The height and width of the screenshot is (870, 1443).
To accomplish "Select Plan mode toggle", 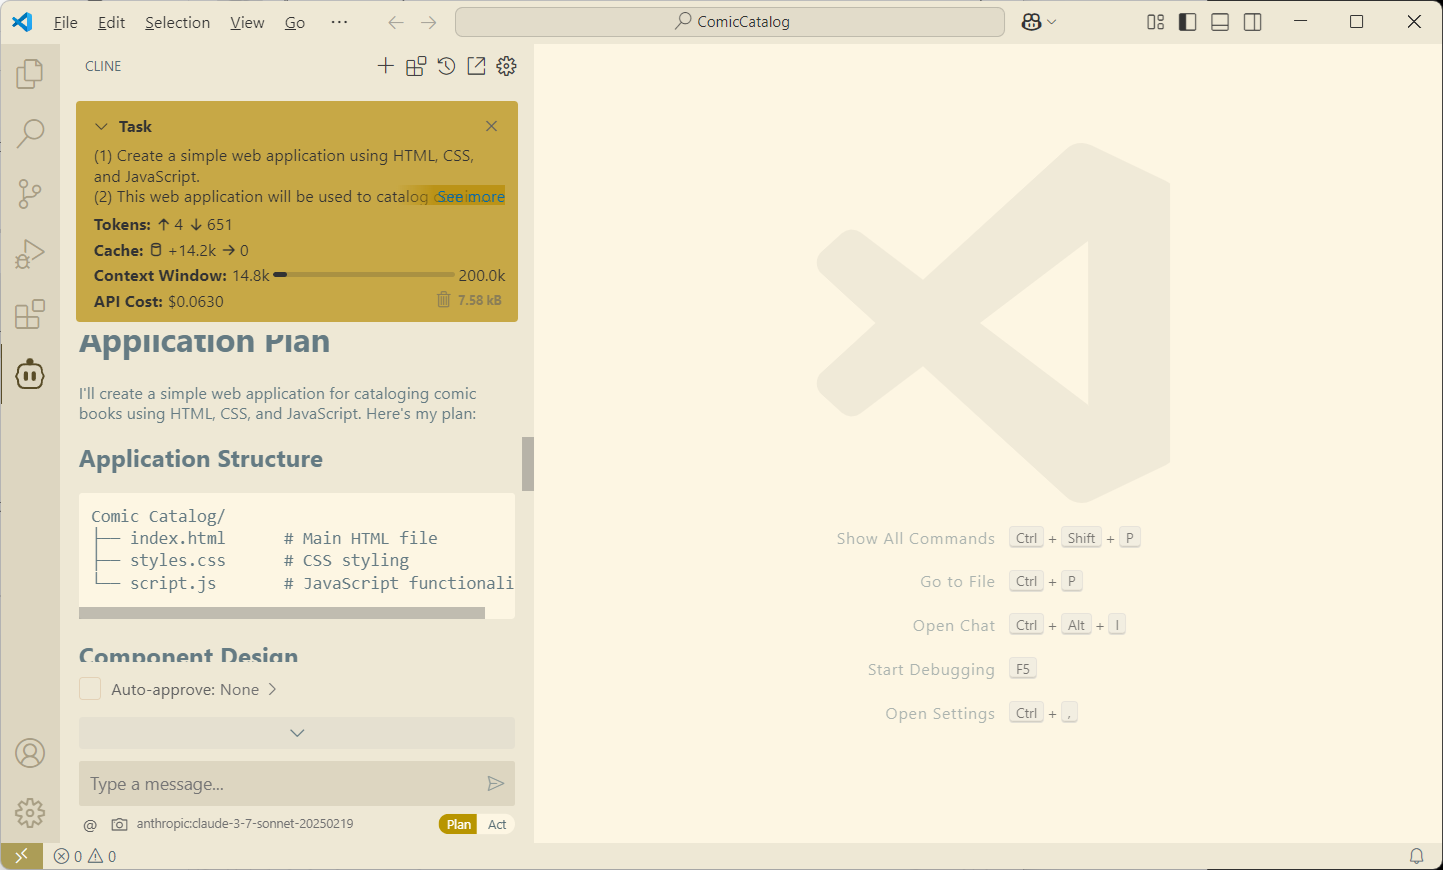I will (x=459, y=824).
